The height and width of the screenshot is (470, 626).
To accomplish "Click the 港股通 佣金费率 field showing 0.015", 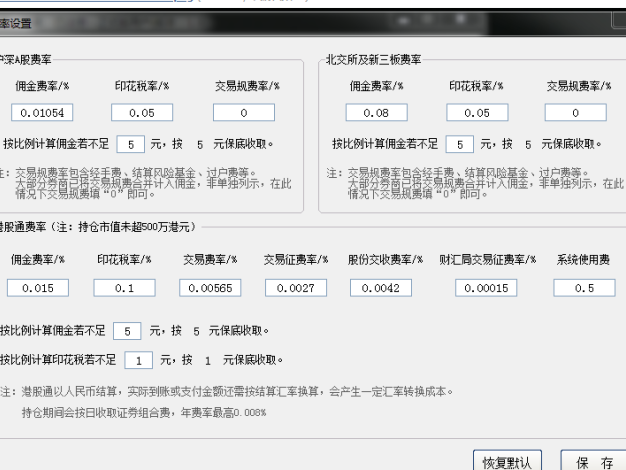I will [x=38, y=288].
